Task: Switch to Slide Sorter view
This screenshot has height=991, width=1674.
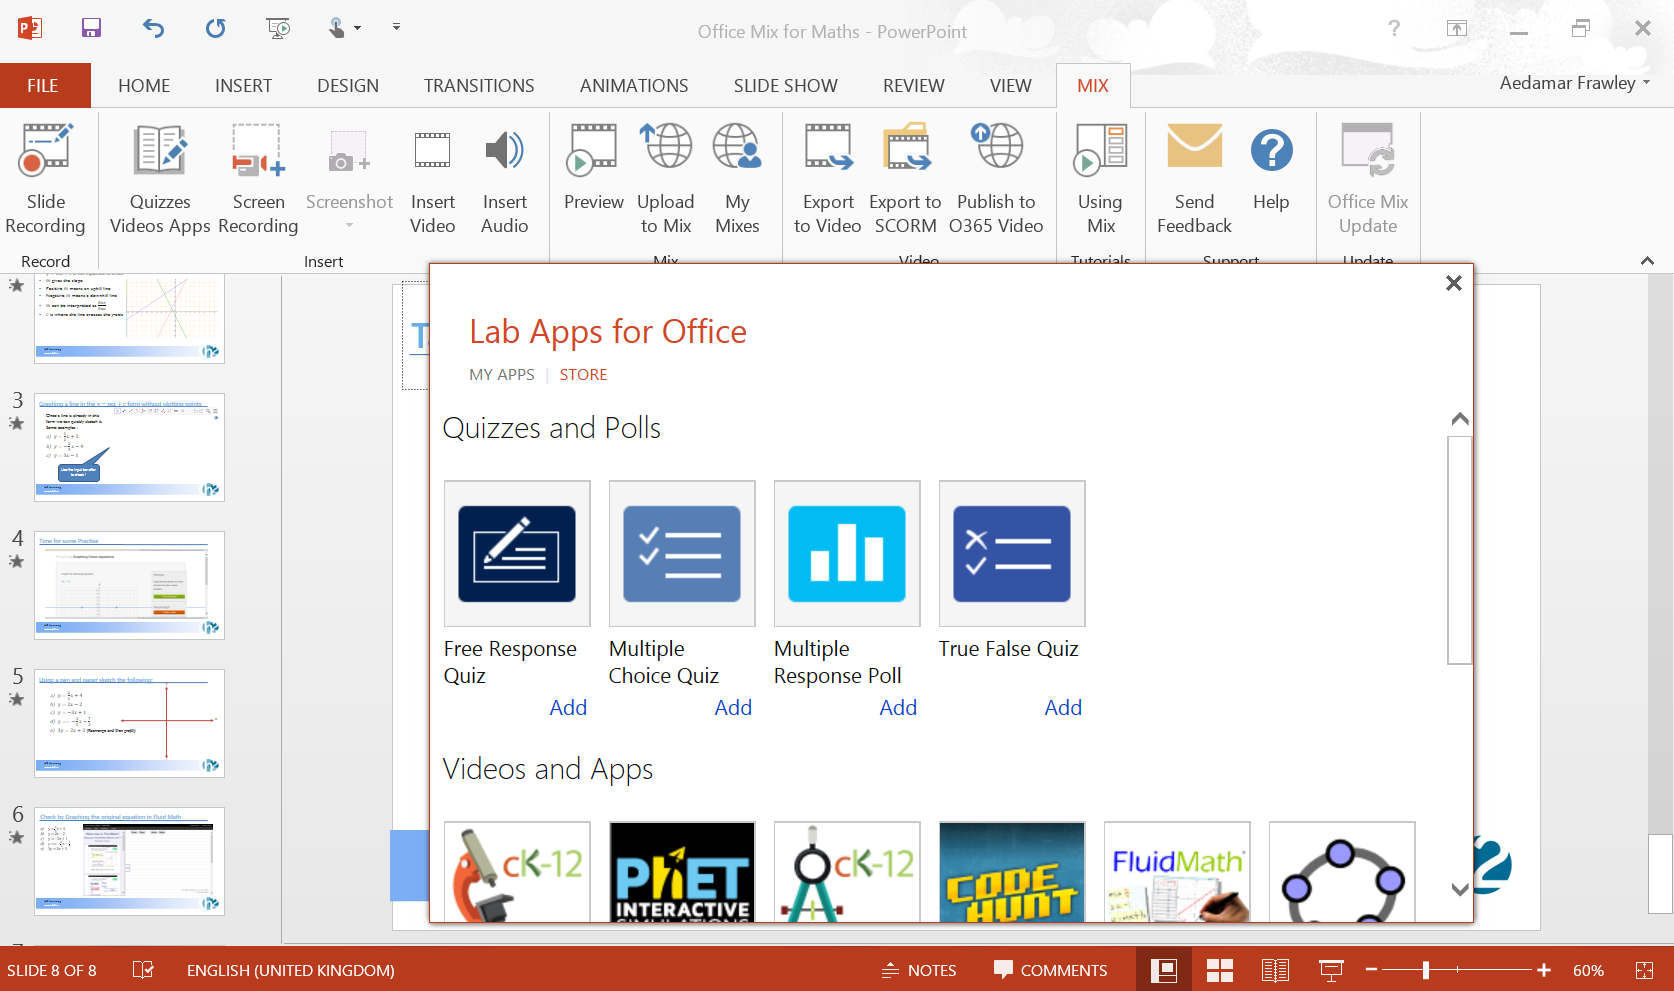Action: 1219,970
